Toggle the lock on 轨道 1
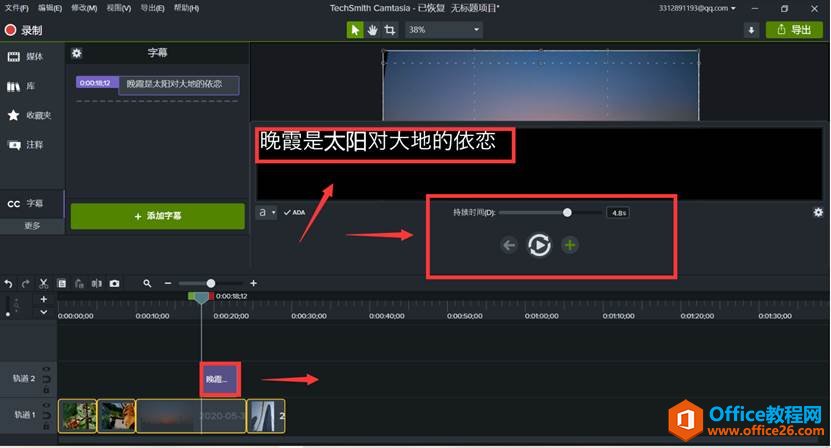The image size is (831, 448). (x=46, y=426)
